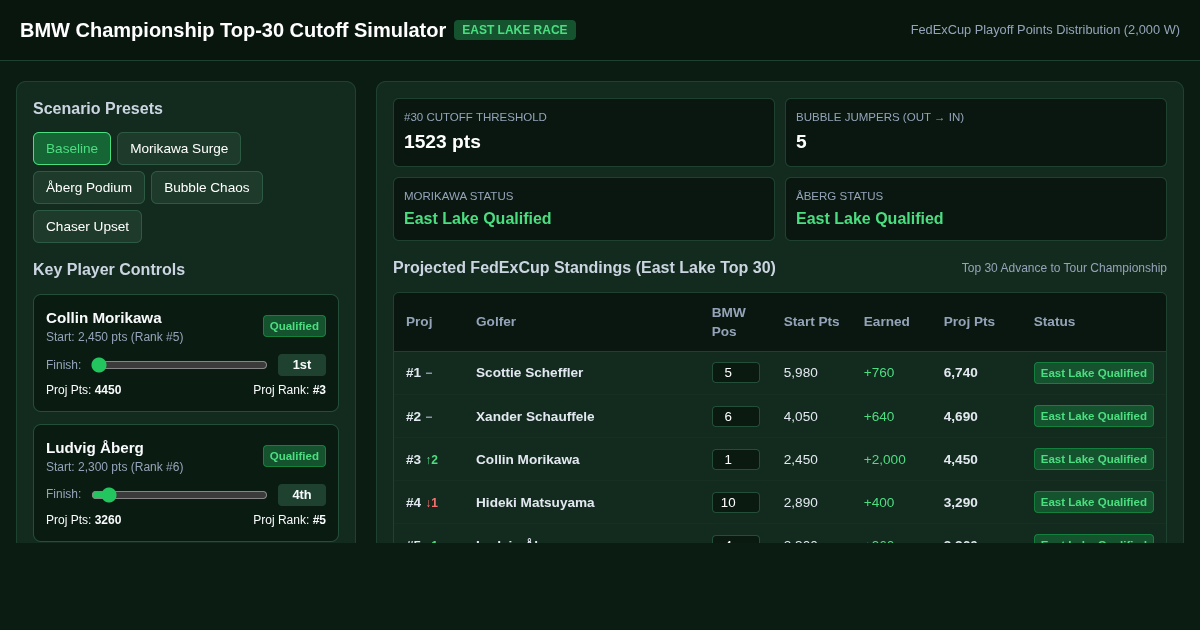Click Åberg's Qualified badge in controls
This screenshot has width=1200, height=630.
click(294, 456)
